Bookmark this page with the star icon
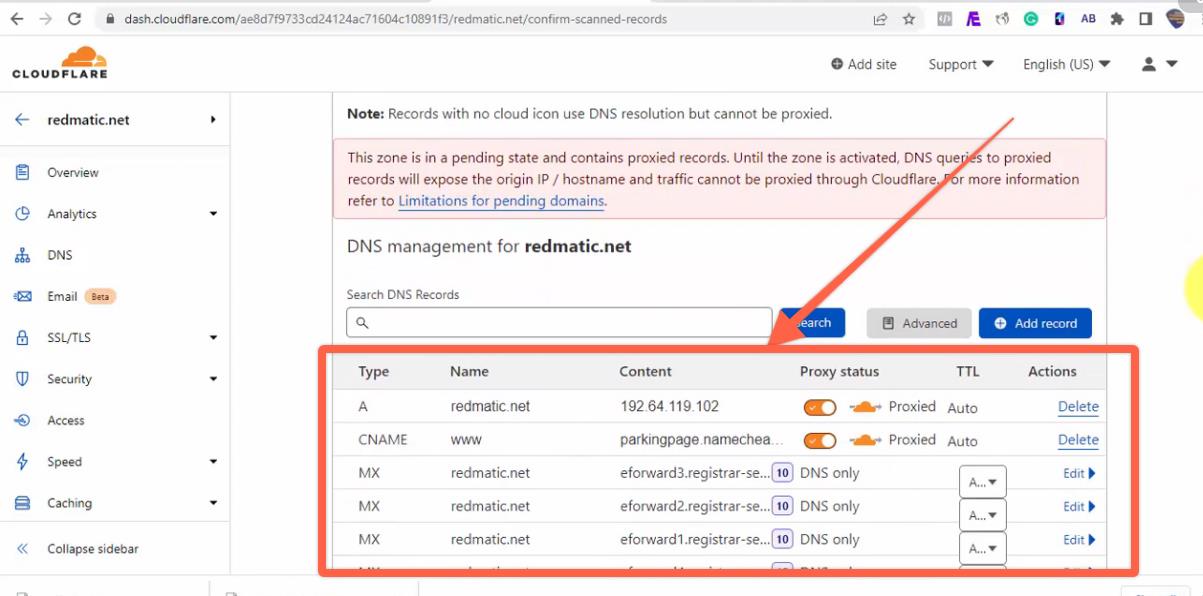Viewport: 1203px width, 596px height. click(909, 19)
